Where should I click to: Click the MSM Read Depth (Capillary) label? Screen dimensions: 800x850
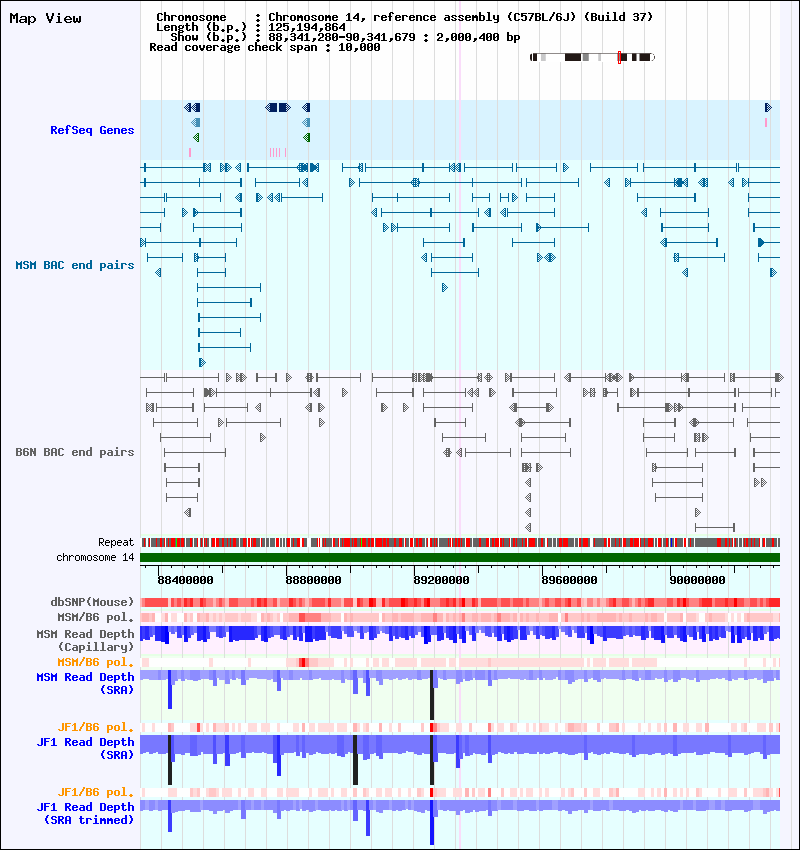tap(85, 641)
